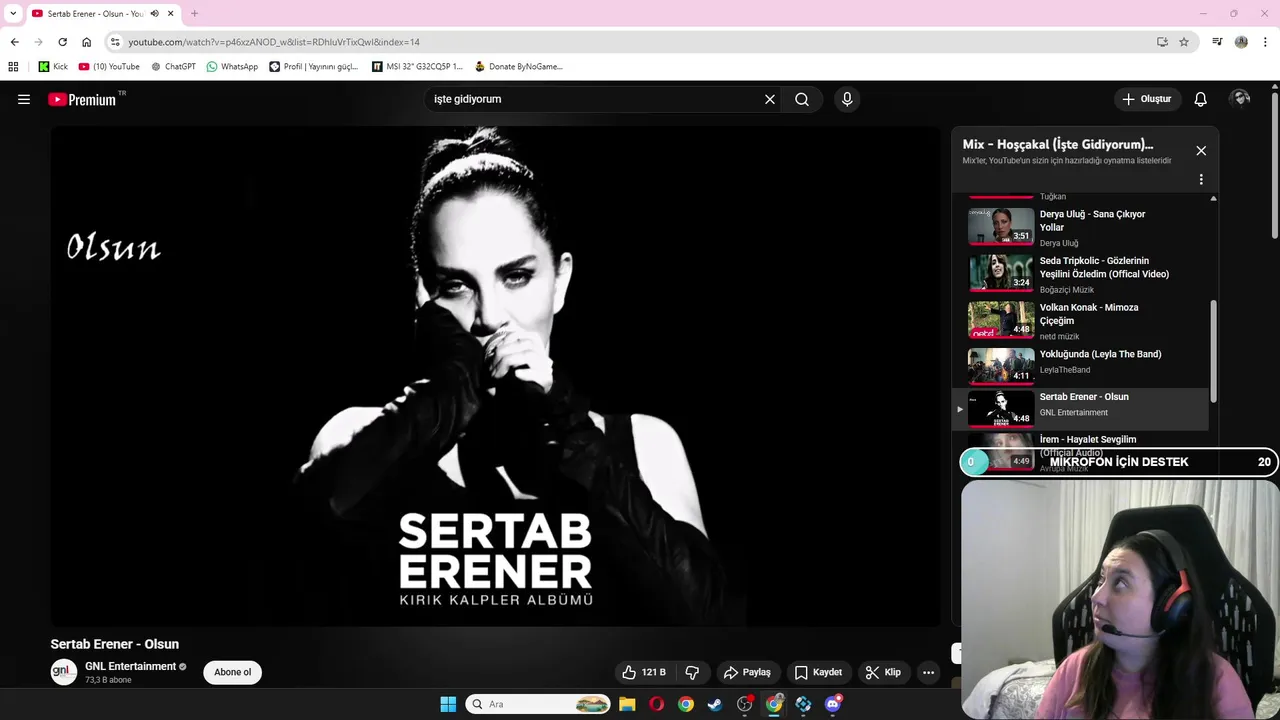This screenshot has width=1280, height=720.
Task: Click the taskbar Ara search box
Action: pyautogui.click(x=538, y=704)
